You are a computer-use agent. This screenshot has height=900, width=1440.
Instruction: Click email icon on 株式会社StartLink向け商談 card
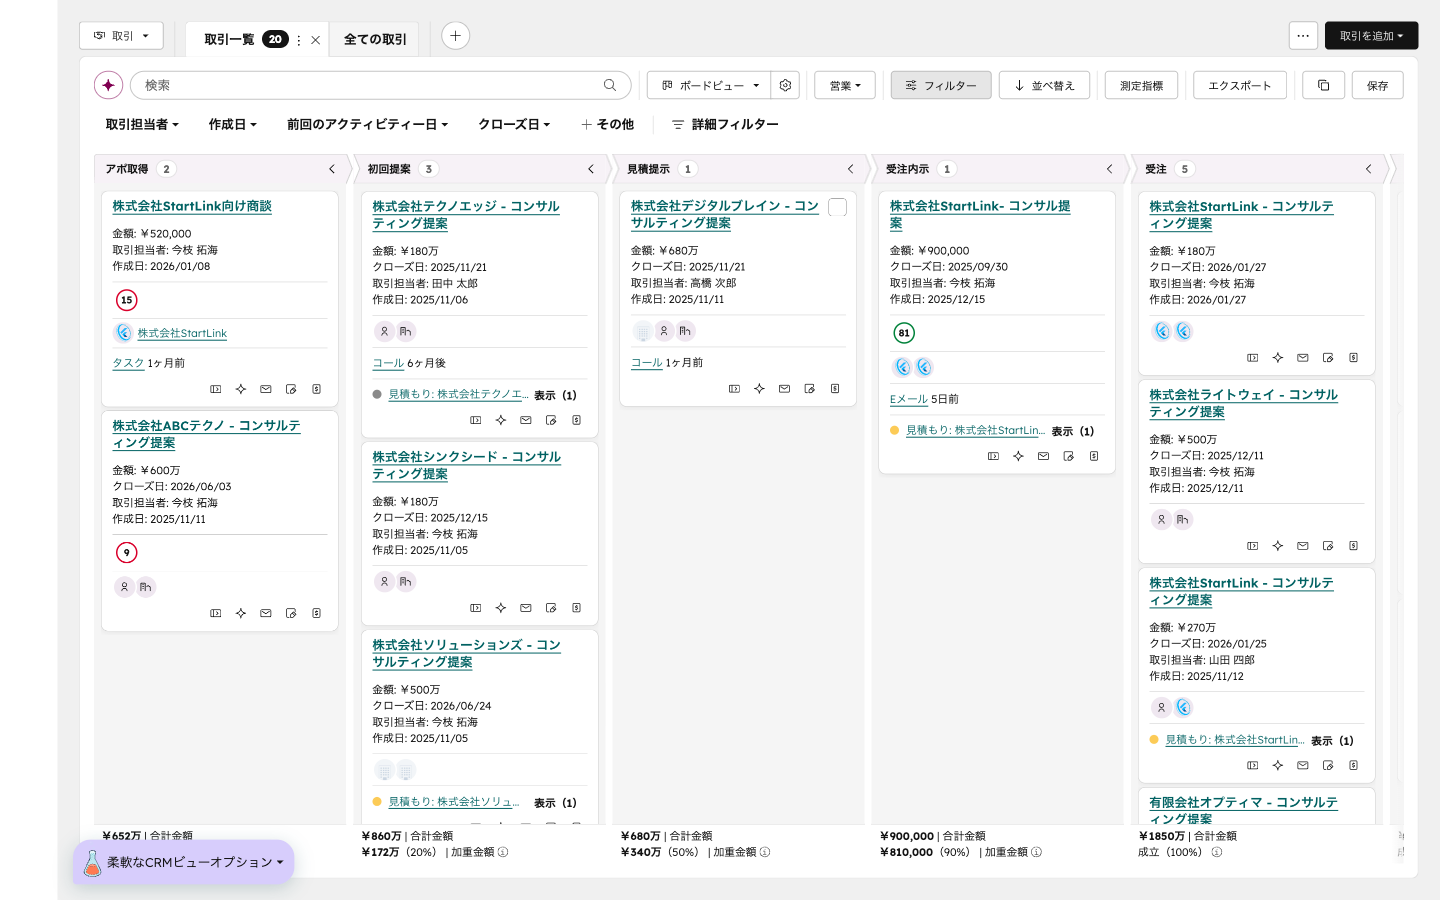266,389
